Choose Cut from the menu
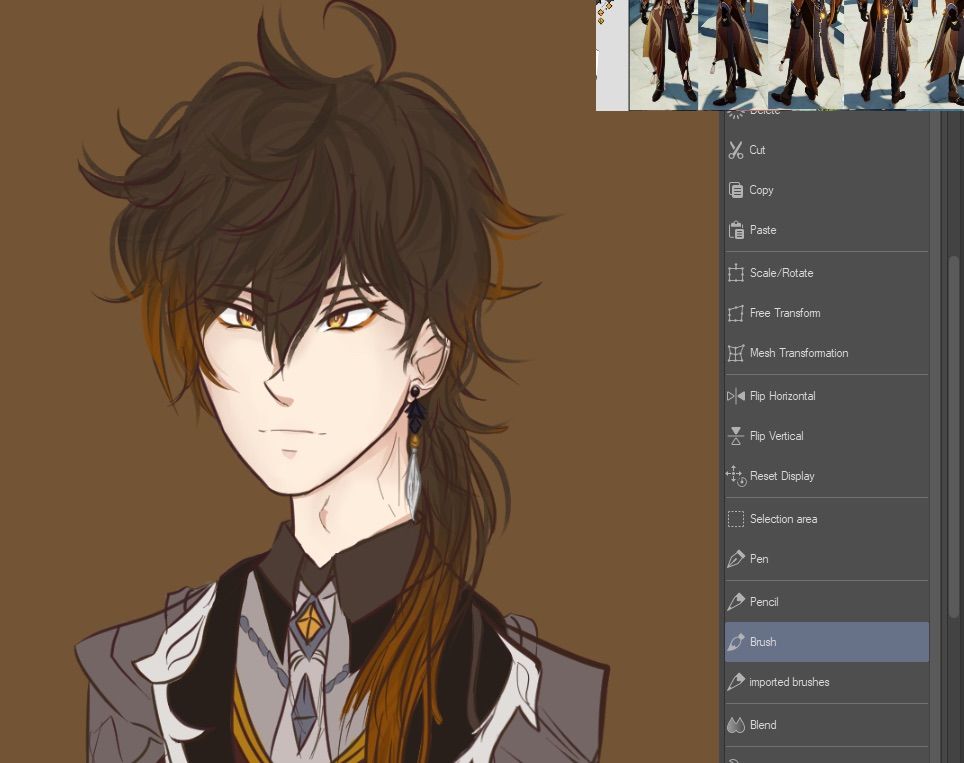 [x=827, y=150]
